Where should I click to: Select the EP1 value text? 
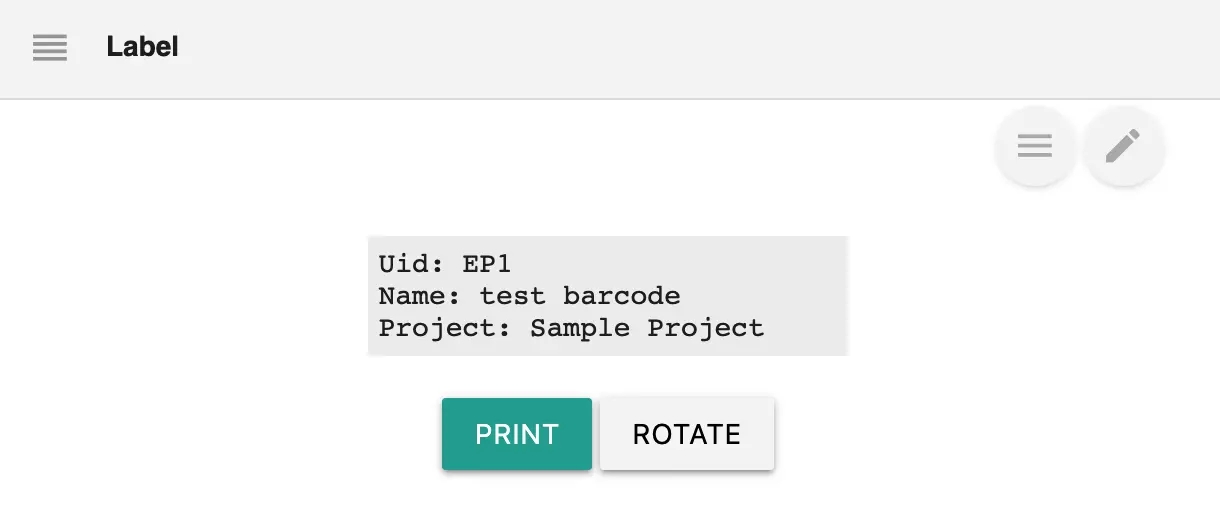pos(487,264)
